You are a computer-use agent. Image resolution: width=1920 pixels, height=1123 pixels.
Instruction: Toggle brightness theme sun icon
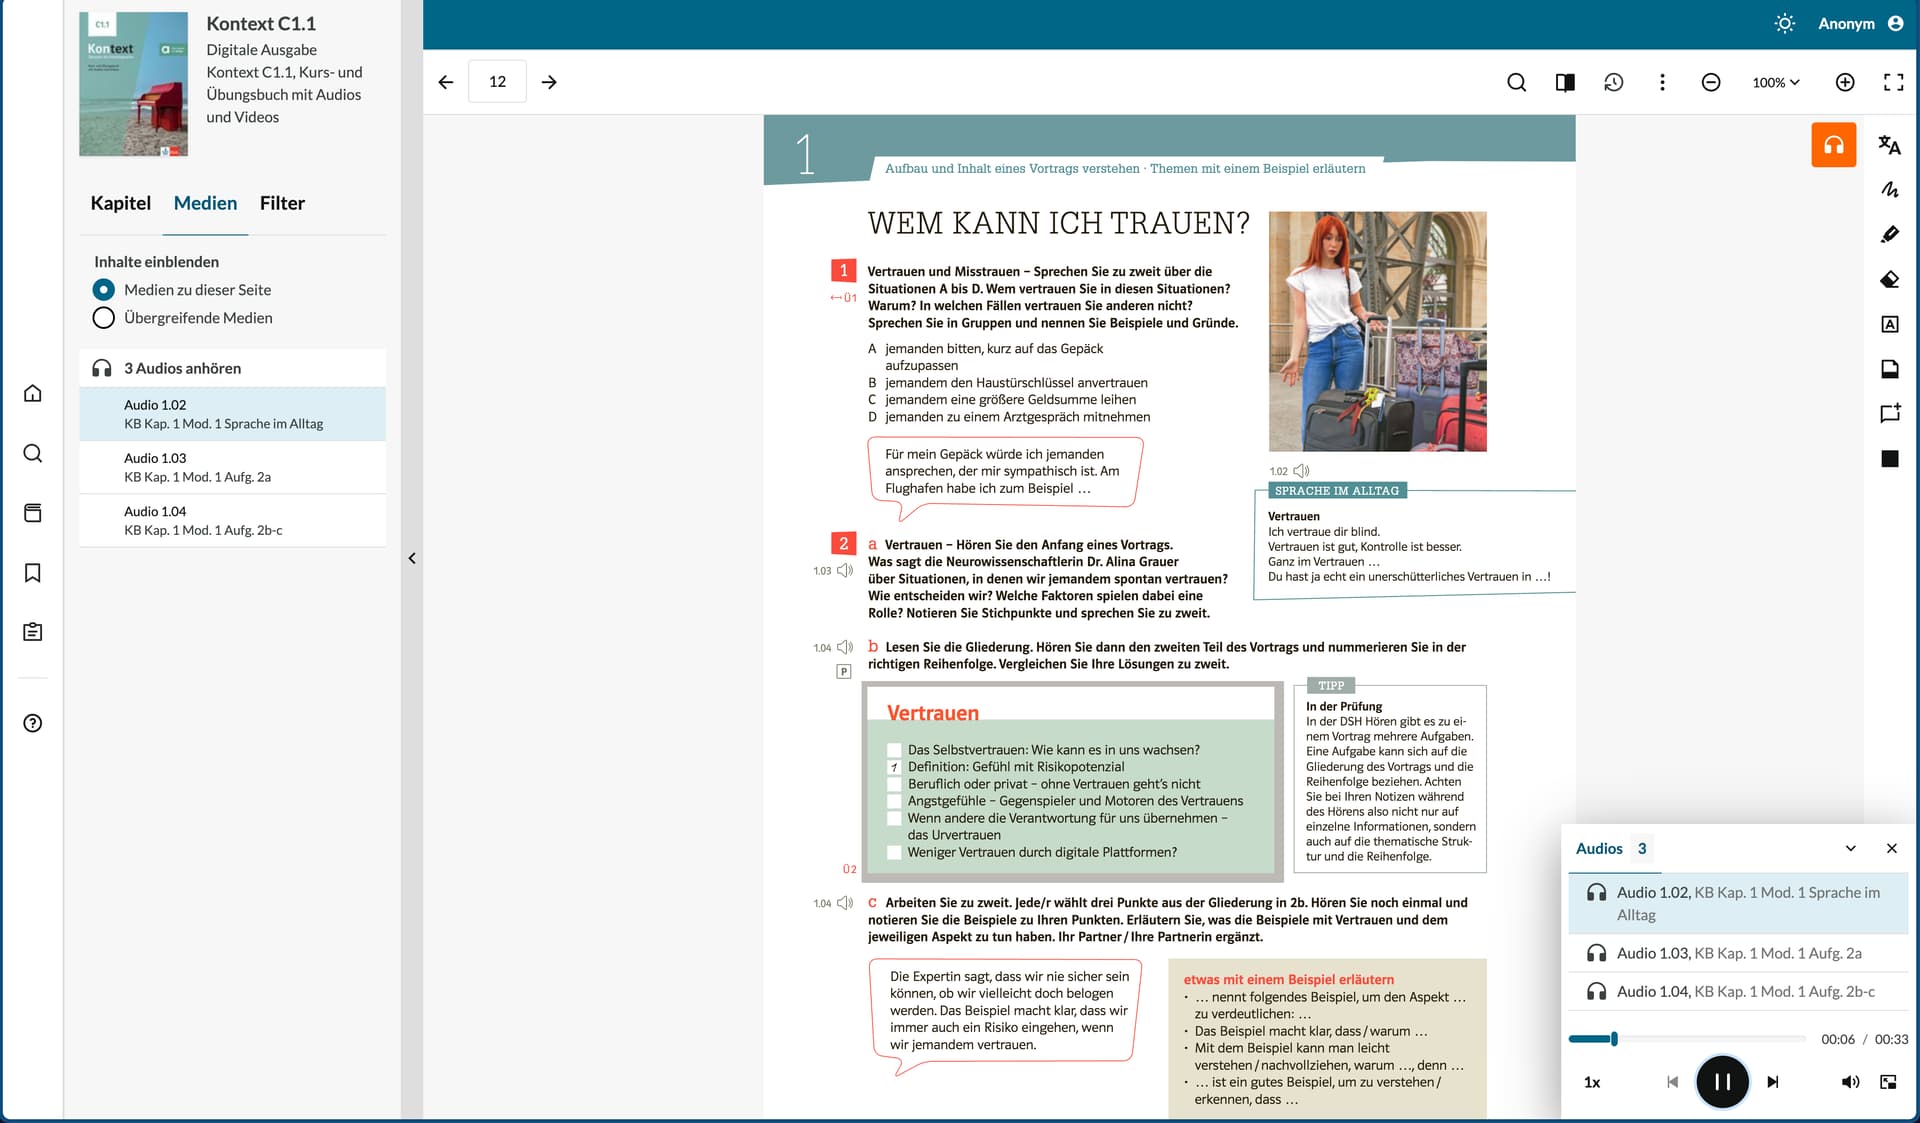pos(1785,23)
